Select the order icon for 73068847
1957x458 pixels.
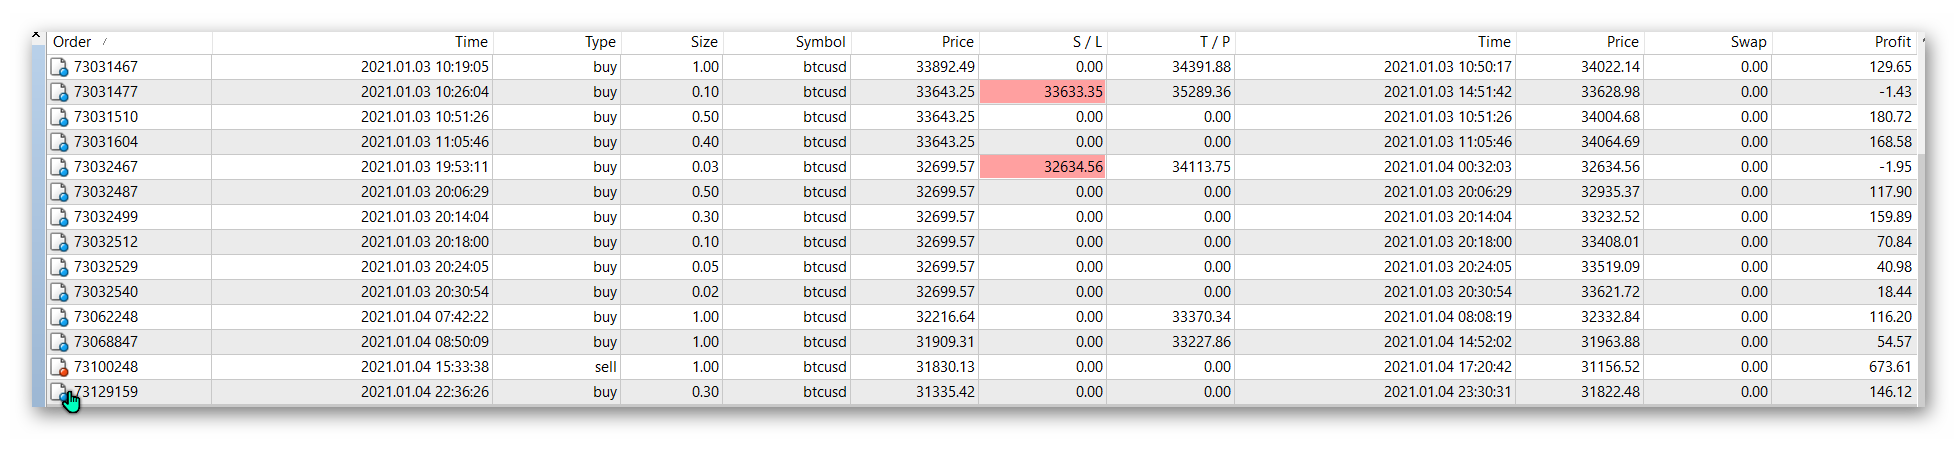pos(59,342)
